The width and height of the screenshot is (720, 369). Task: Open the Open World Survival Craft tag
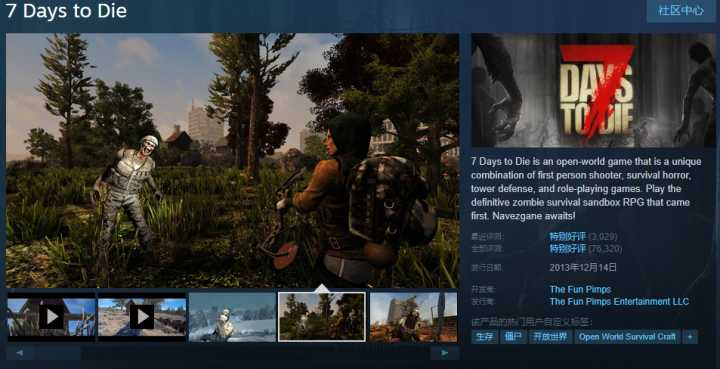[627, 336]
